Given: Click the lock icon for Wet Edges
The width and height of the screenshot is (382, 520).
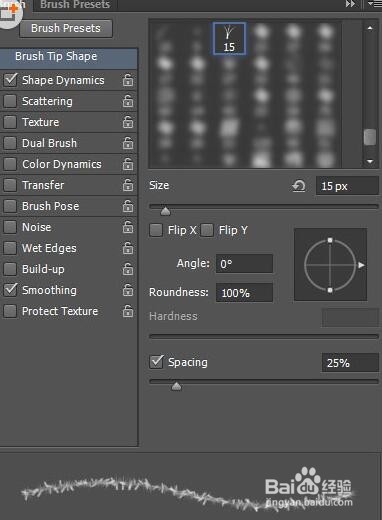Looking at the screenshot, I should [x=128, y=248].
